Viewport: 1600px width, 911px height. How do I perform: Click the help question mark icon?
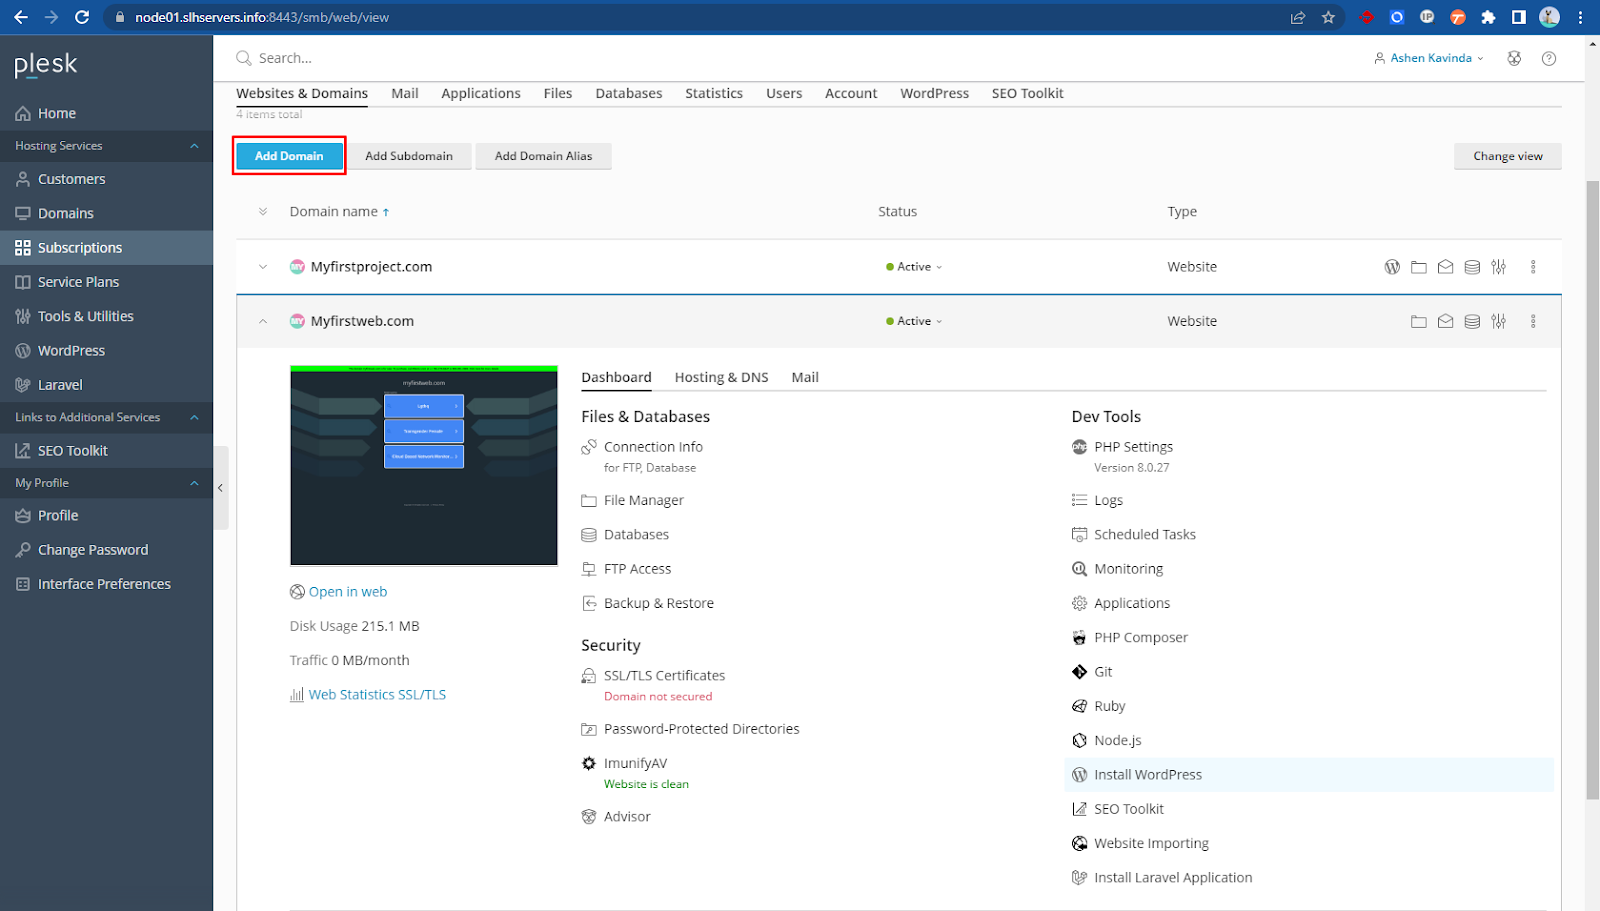point(1549,59)
